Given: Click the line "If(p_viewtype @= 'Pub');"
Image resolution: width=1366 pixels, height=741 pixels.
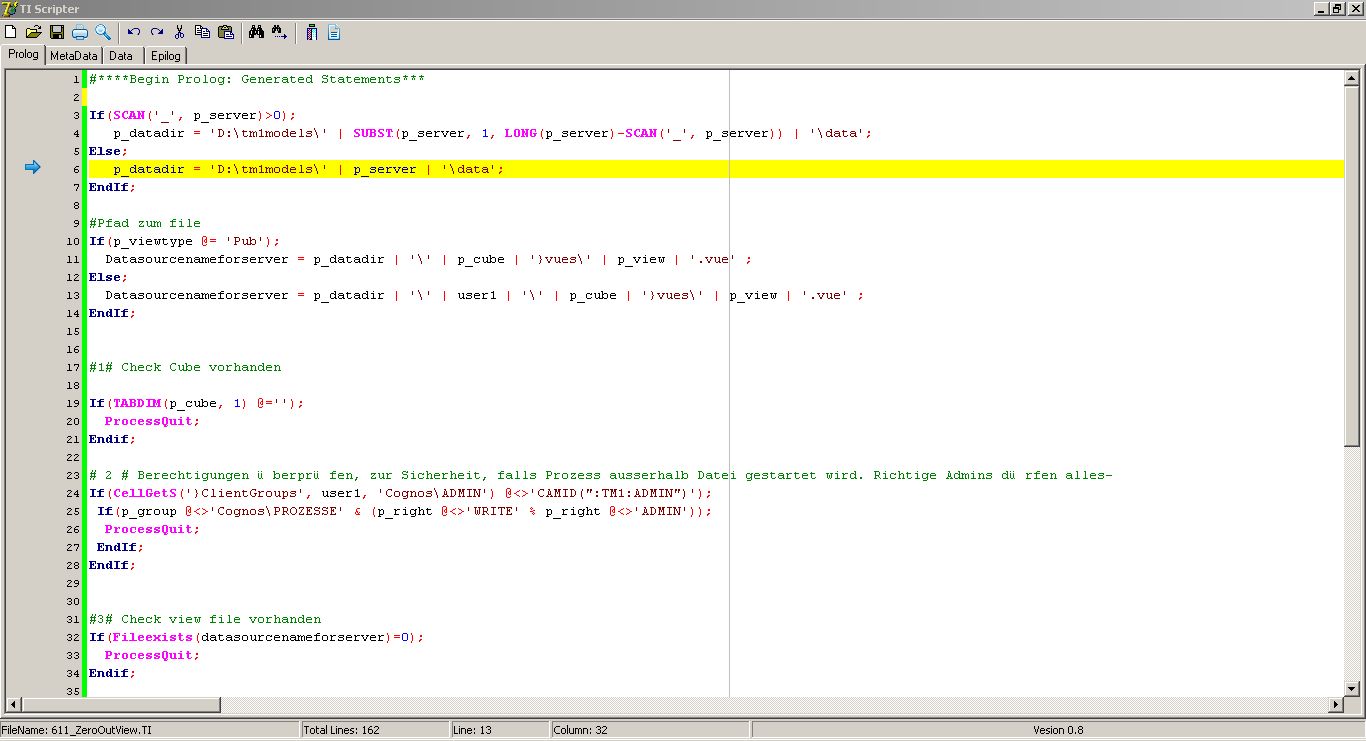Looking at the screenshot, I should pos(185,241).
